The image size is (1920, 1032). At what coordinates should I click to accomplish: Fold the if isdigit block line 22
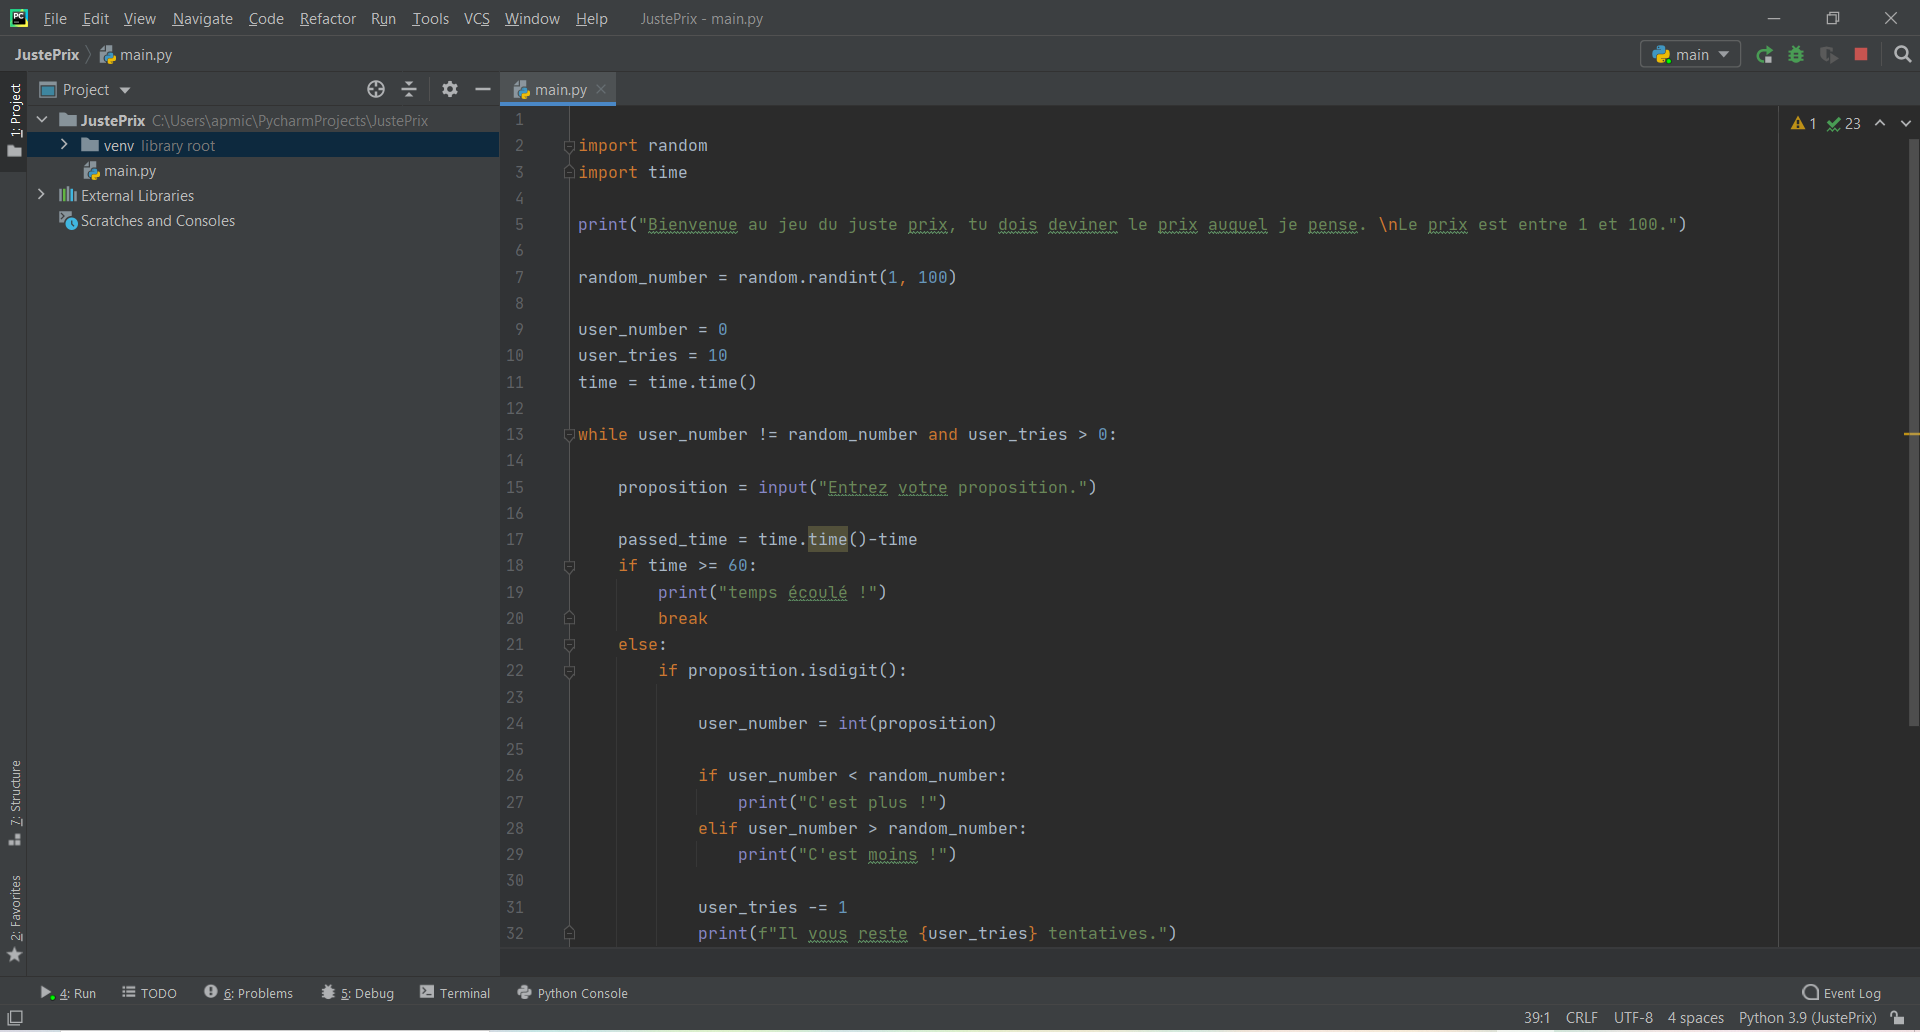[x=569, y=671]
